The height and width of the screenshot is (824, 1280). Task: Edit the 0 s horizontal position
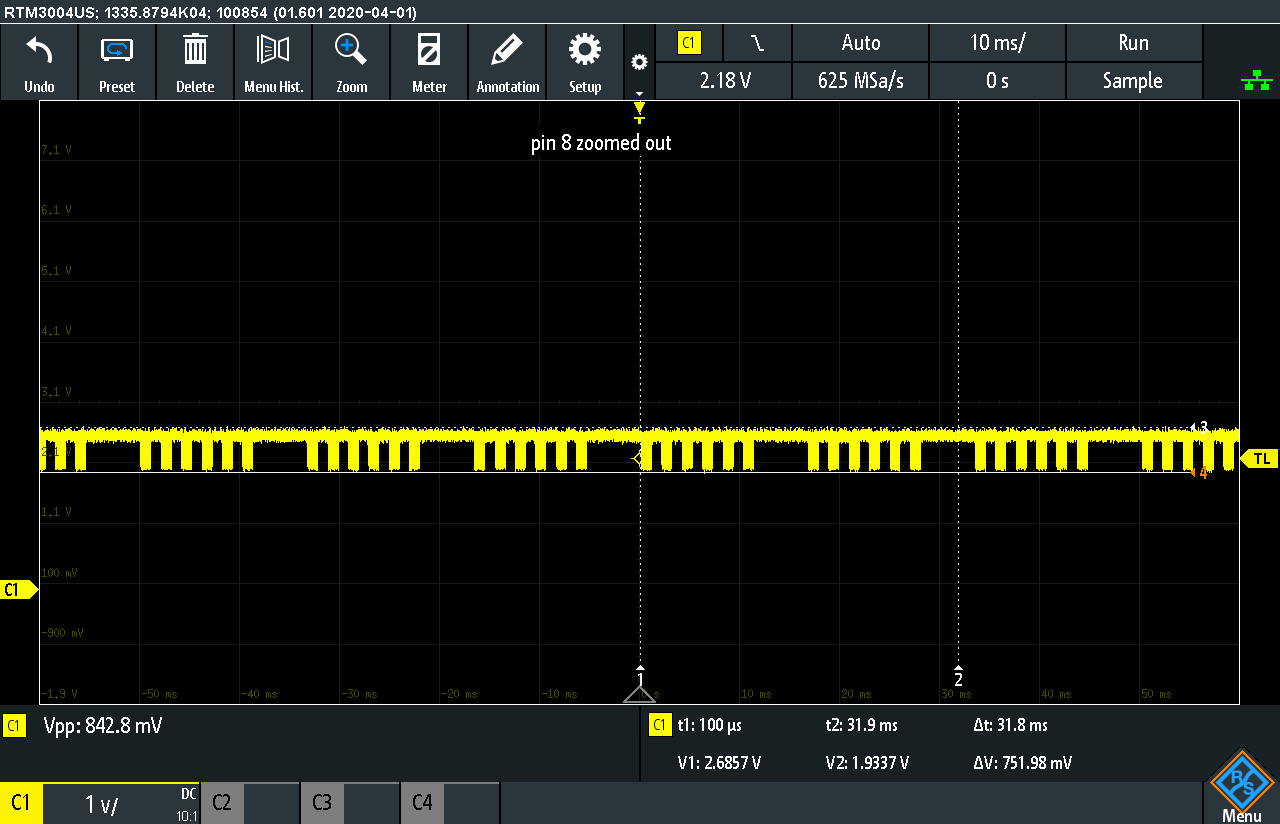tap(997, 81)
